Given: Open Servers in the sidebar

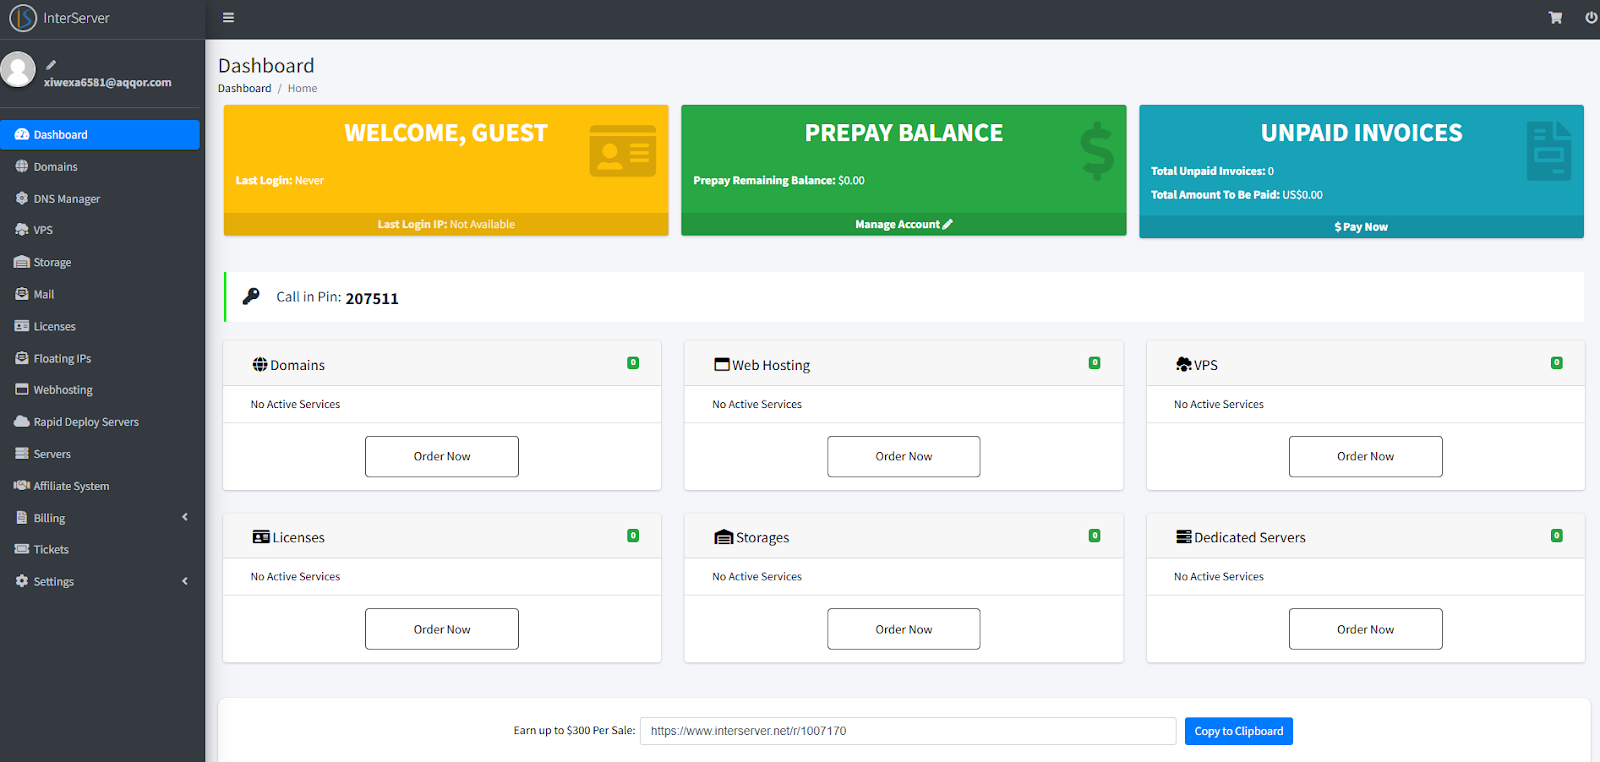Looking at the screenshot, I should pos(100,454).
